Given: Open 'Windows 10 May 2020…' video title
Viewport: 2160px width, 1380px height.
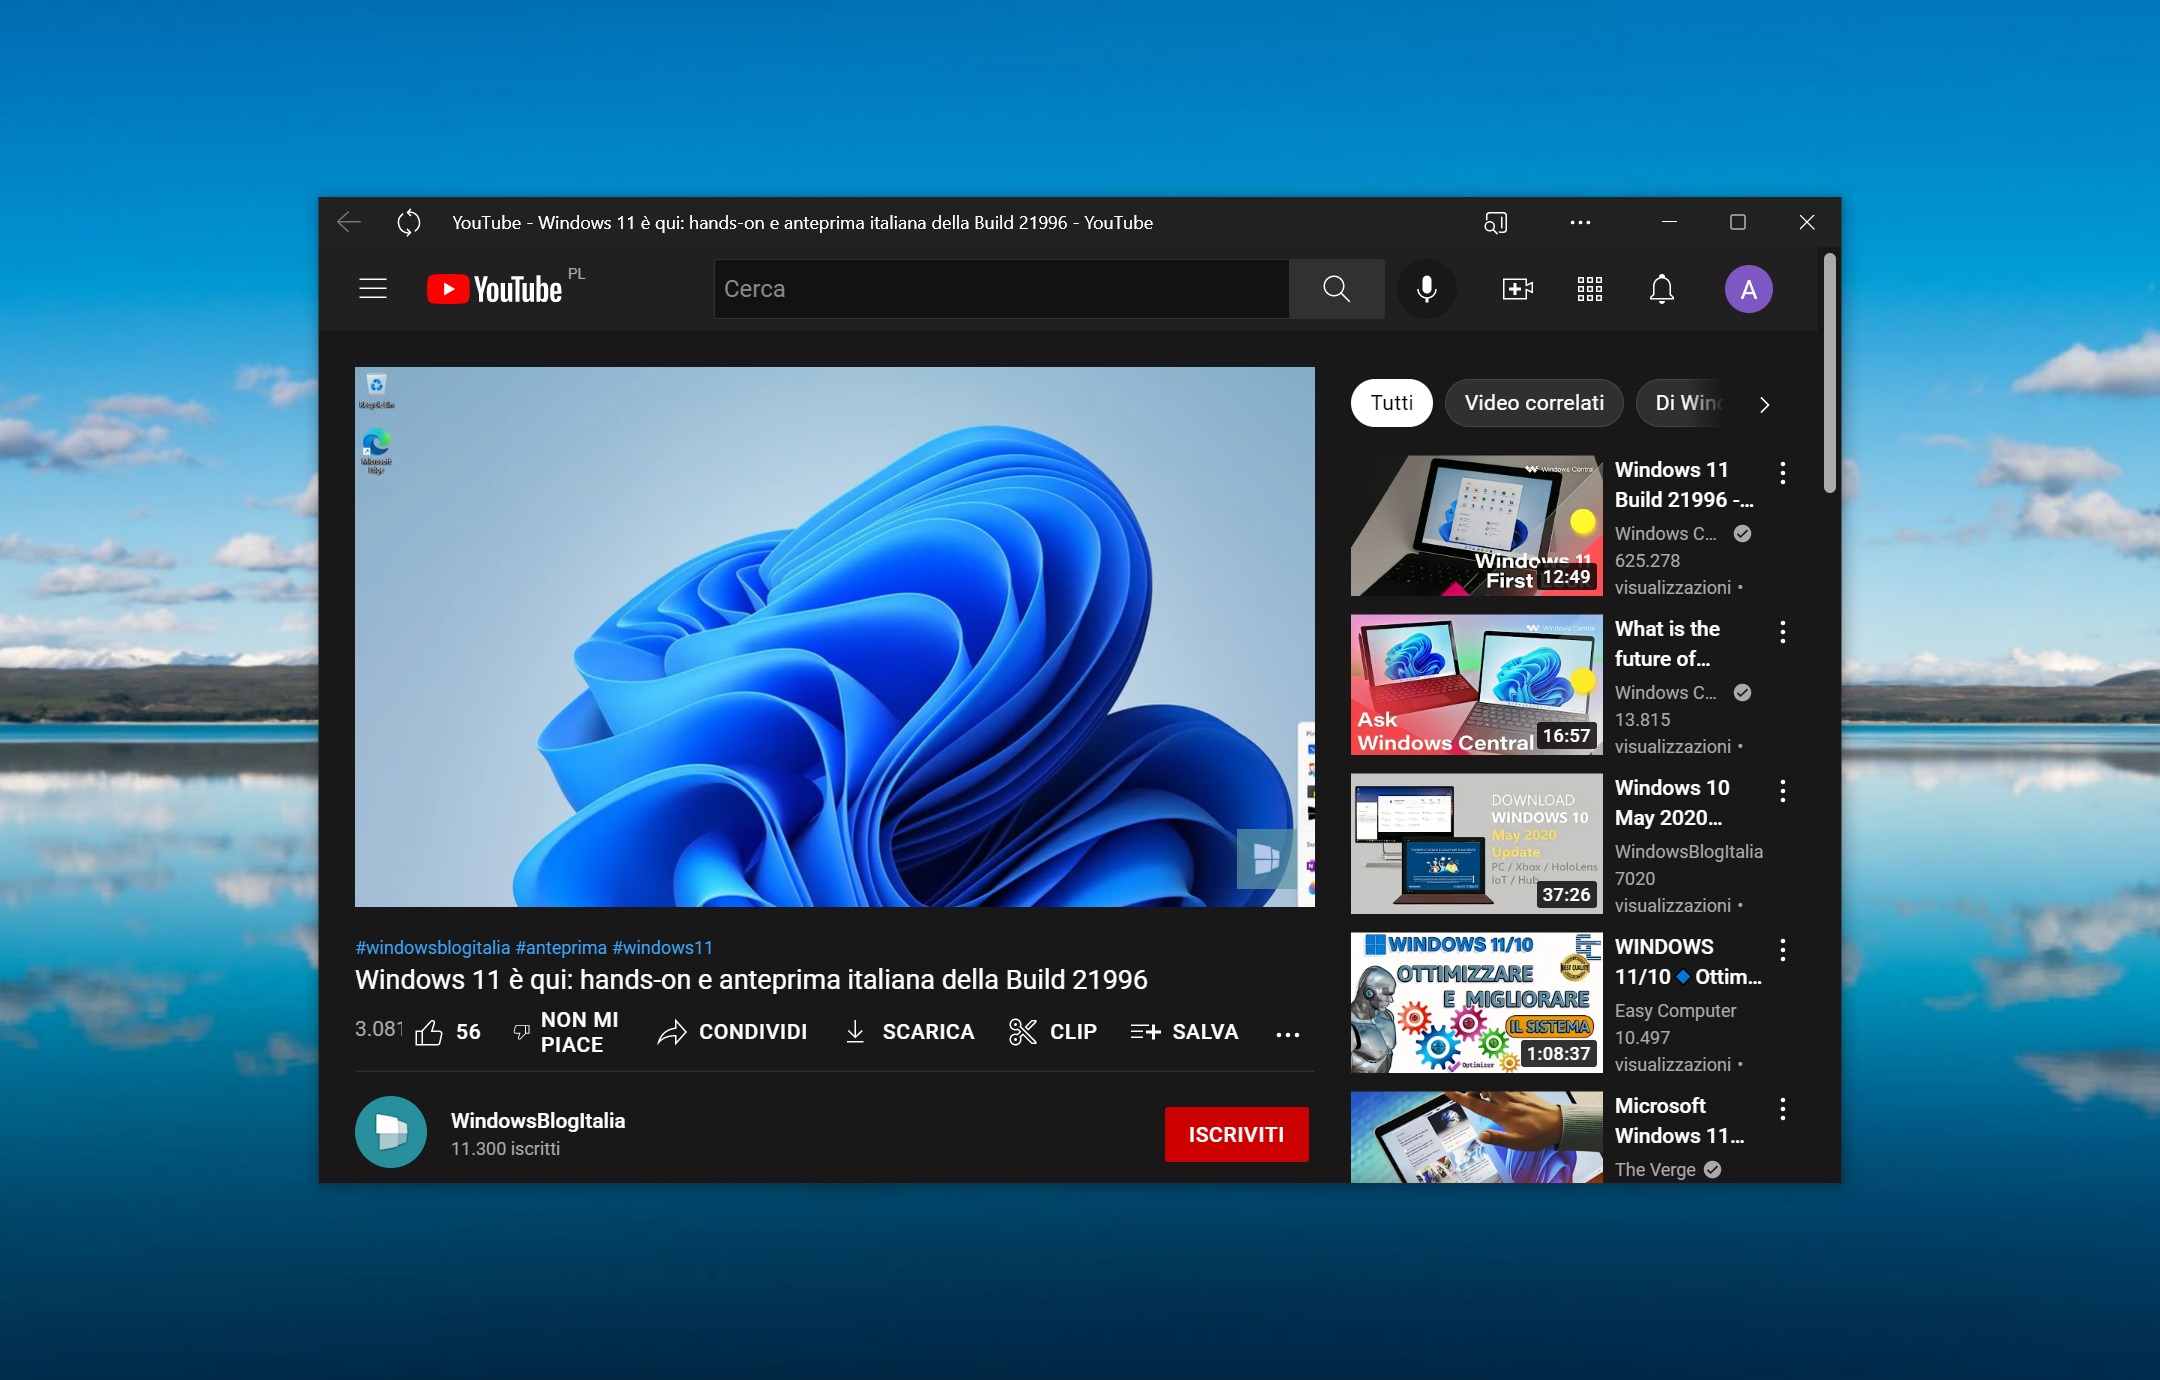Looking at the screenshot, I should [x=1672, y=802].
